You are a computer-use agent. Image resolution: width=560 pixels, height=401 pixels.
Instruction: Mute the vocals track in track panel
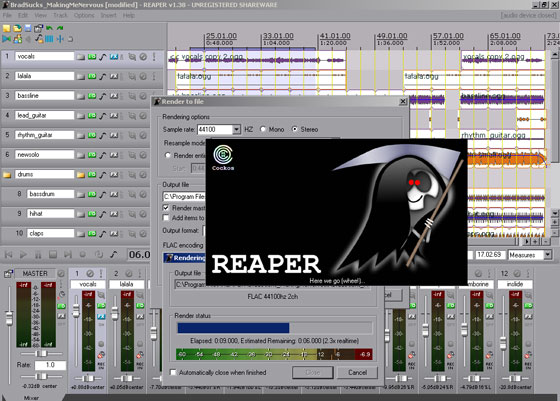(143, 56)
